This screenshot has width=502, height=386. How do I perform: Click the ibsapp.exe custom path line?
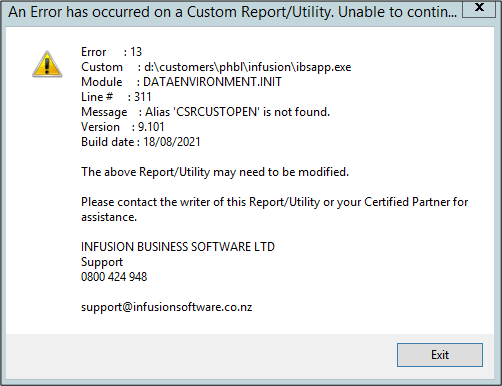216,67
